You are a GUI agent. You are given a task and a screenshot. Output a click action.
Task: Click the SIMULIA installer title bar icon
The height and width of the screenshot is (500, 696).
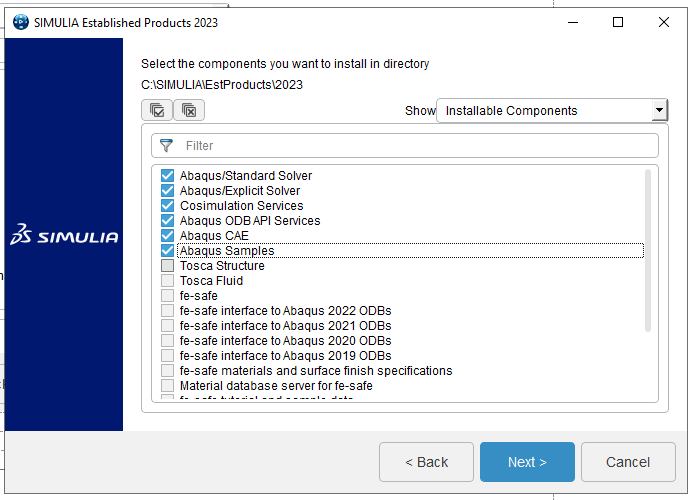point(20,22)
